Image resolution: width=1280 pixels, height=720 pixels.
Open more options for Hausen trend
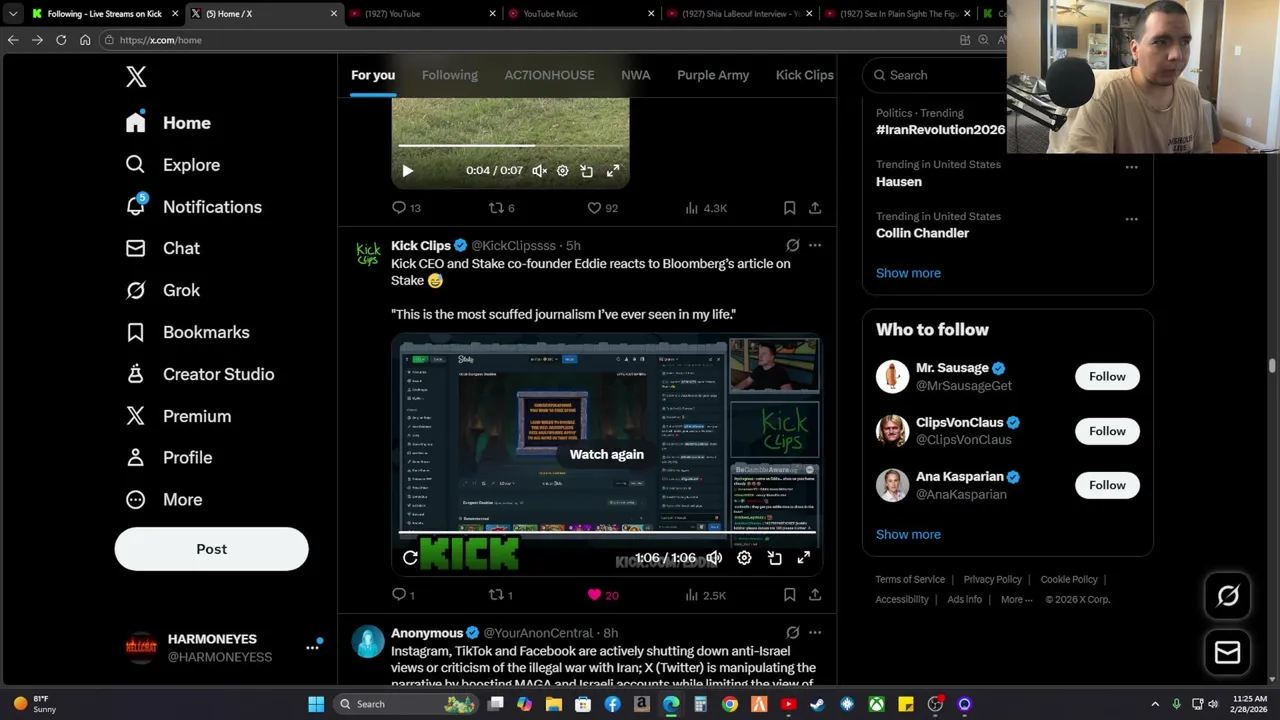coord(1131,167)
